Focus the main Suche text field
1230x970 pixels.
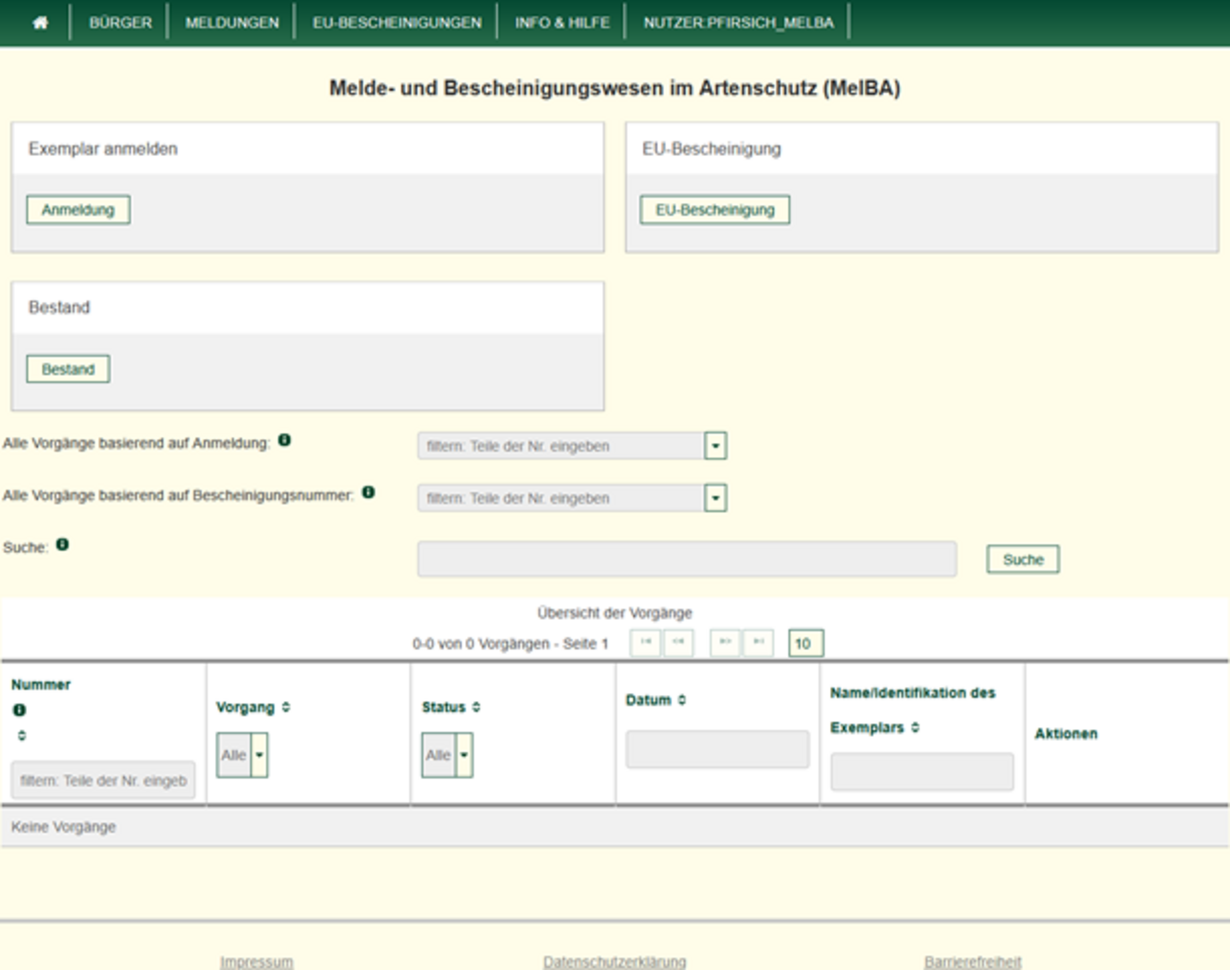686,559
